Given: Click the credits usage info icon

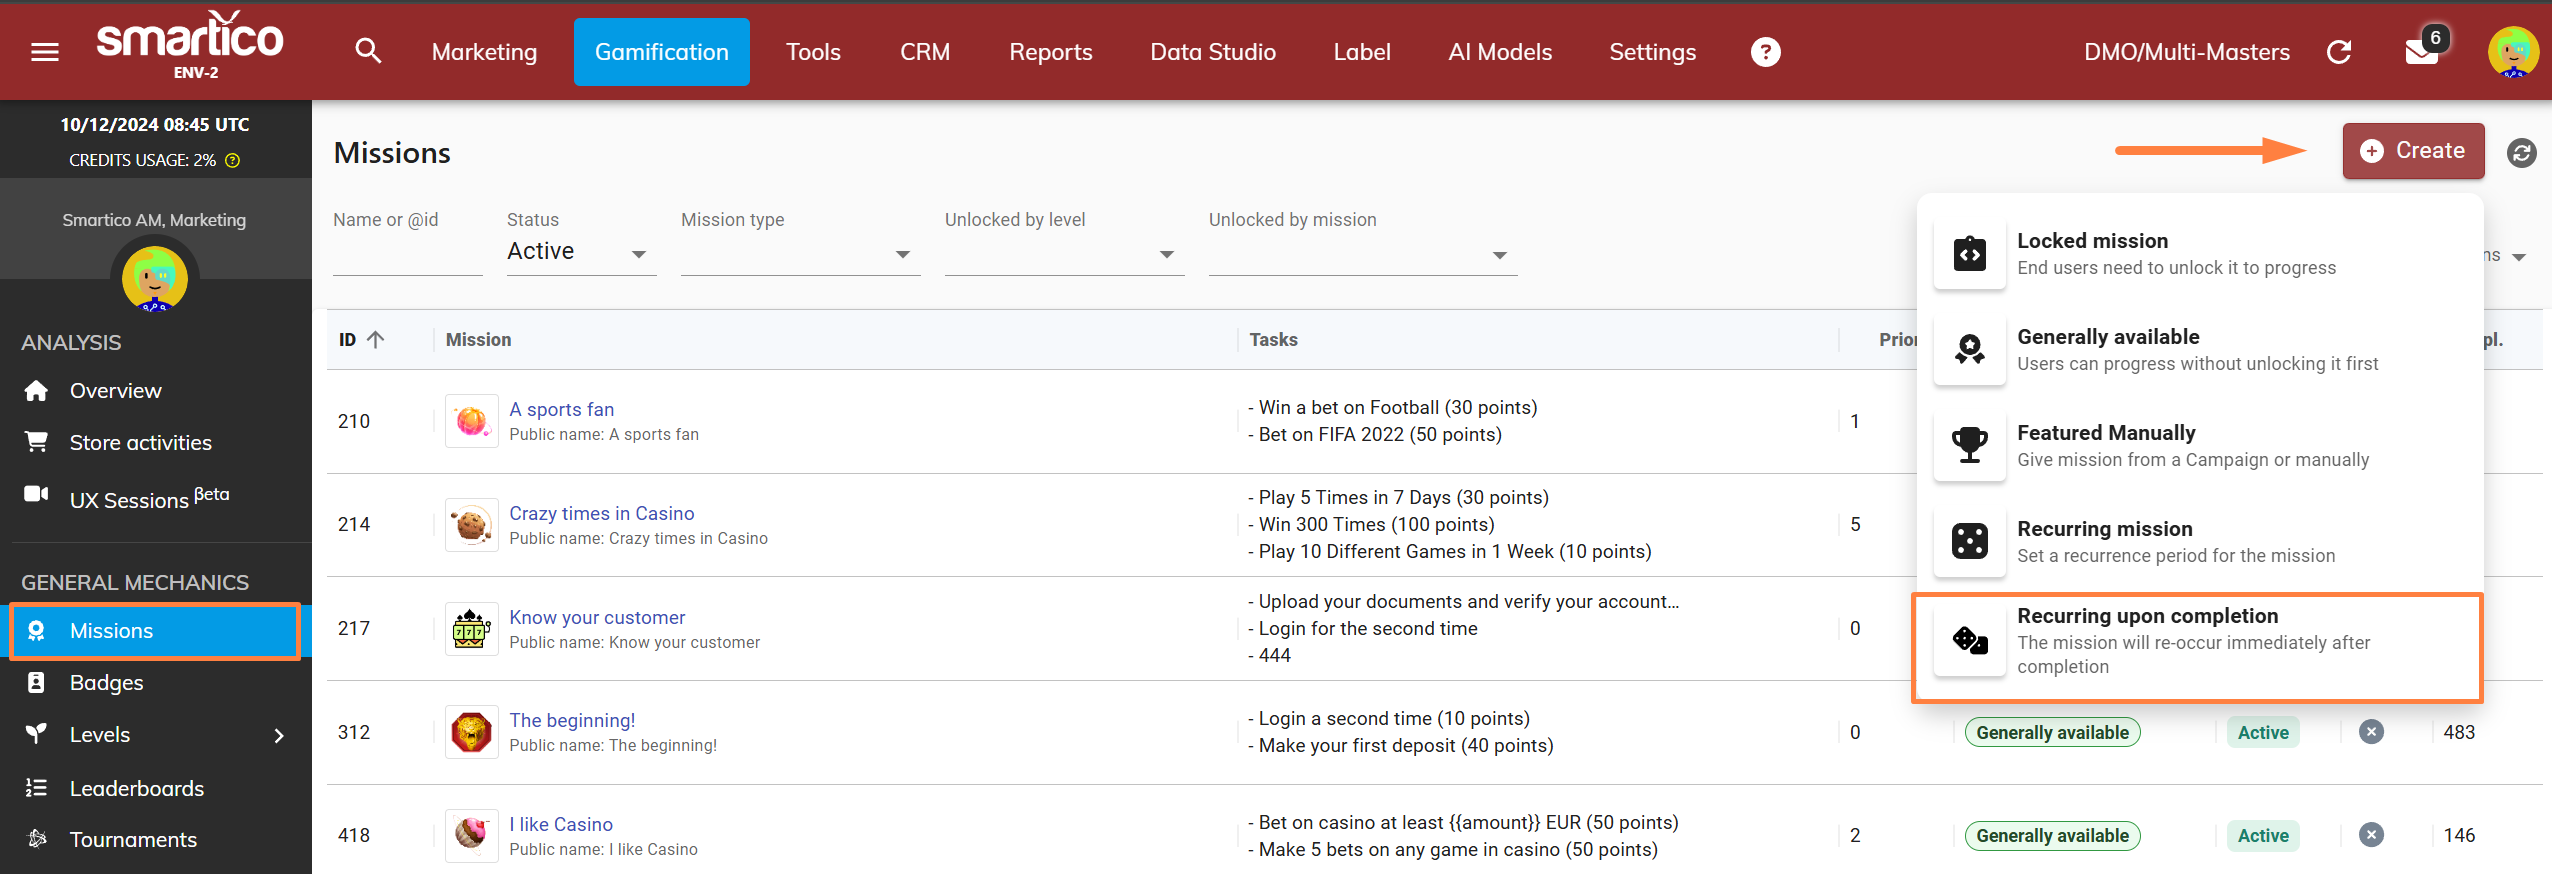Looking at the screenshot, I should tap(233, 161).
